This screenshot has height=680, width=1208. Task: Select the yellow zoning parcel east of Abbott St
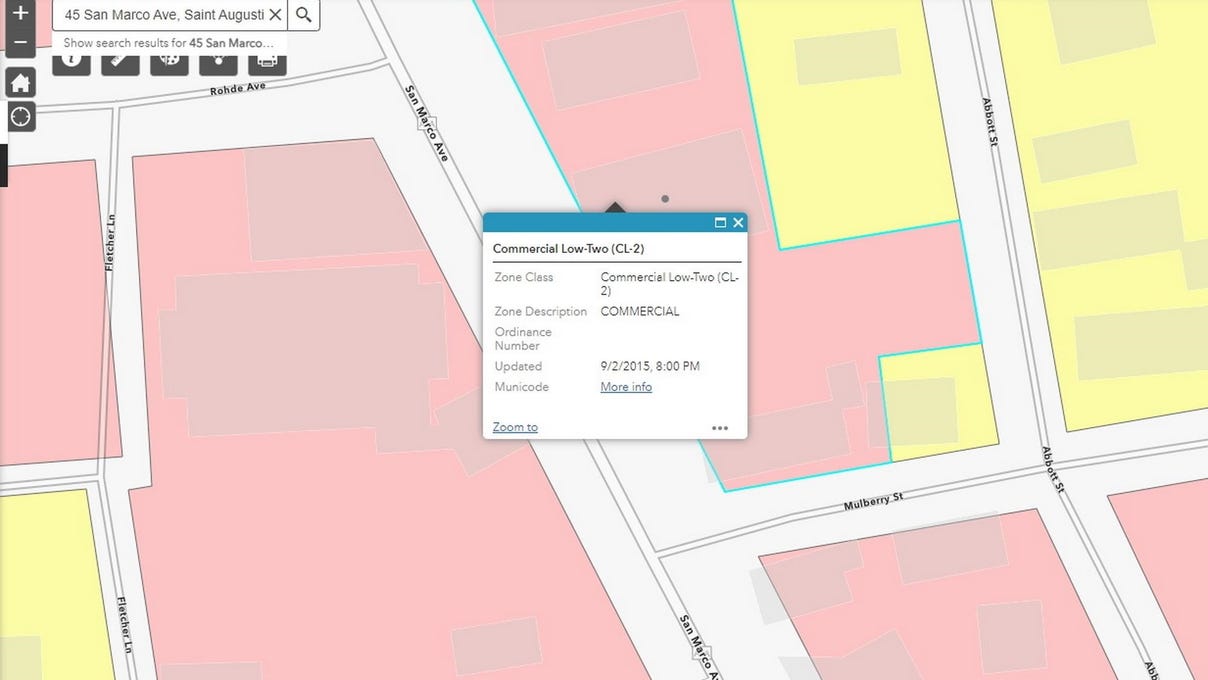tap(1120, 280)
